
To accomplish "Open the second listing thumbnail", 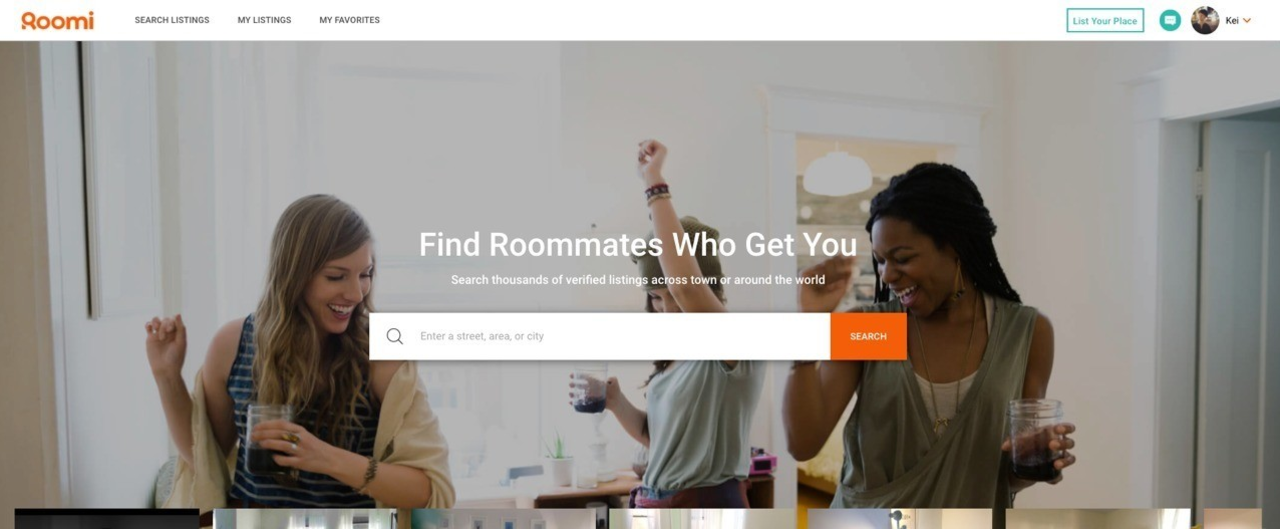I will [x=306, y=519].
